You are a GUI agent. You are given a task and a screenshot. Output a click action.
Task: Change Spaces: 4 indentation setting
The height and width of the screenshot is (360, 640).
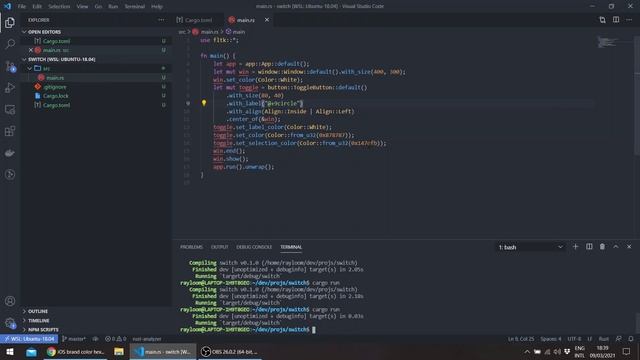tap(551, 339)
